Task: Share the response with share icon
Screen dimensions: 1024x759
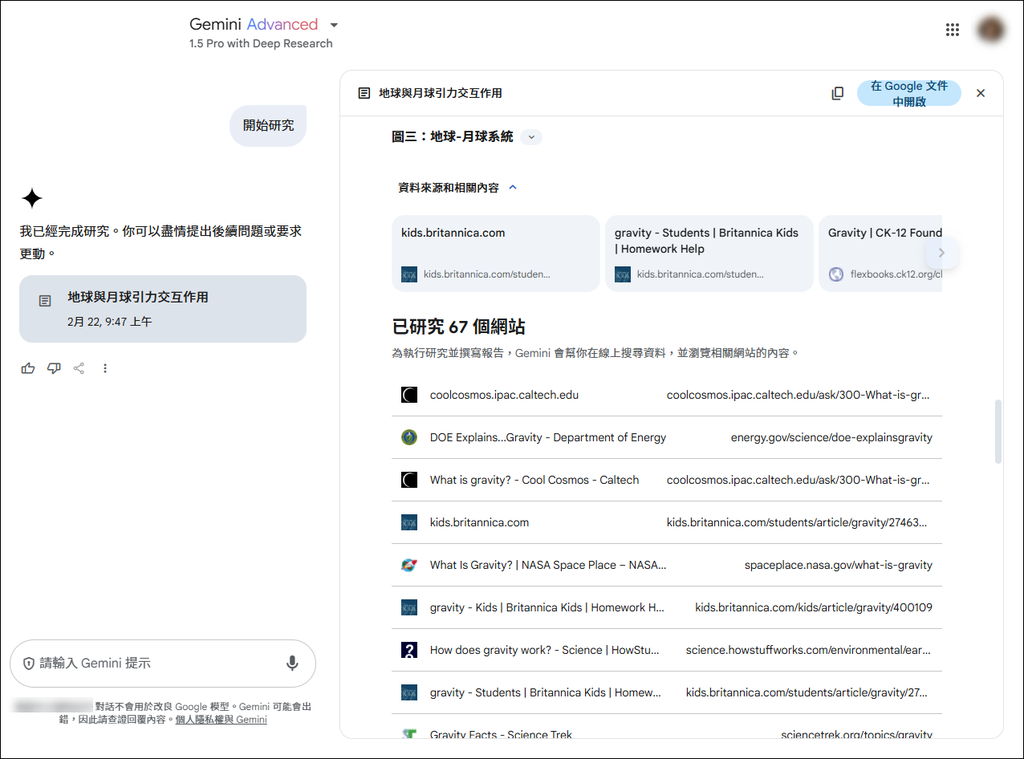Action: click(79, 368)
